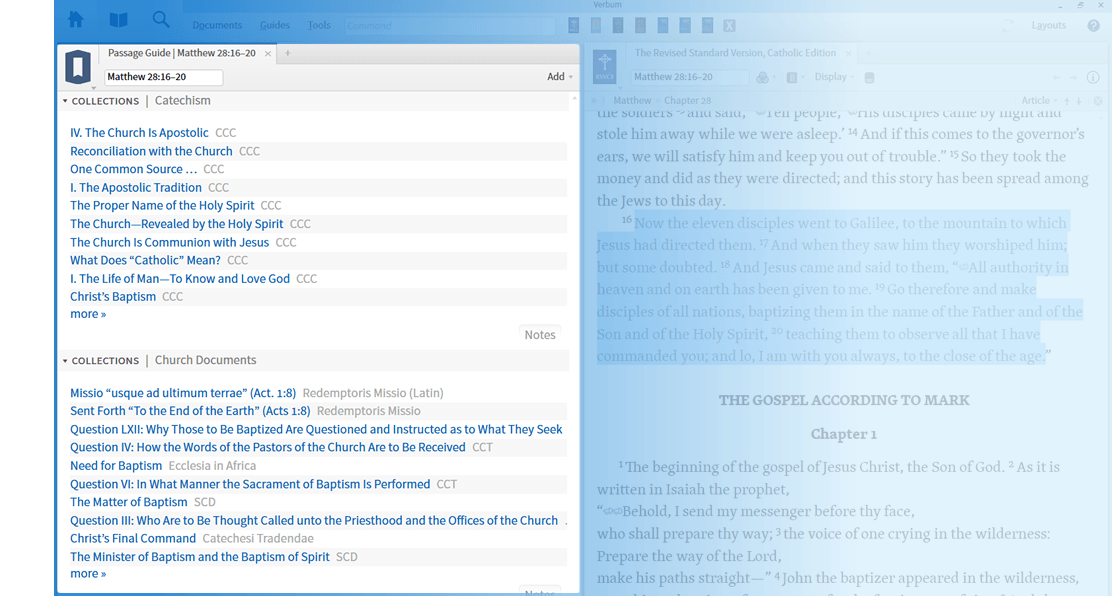Select the Passage Guide Matthew 28:16–20 tab
1112x596 pixels.
182,53
